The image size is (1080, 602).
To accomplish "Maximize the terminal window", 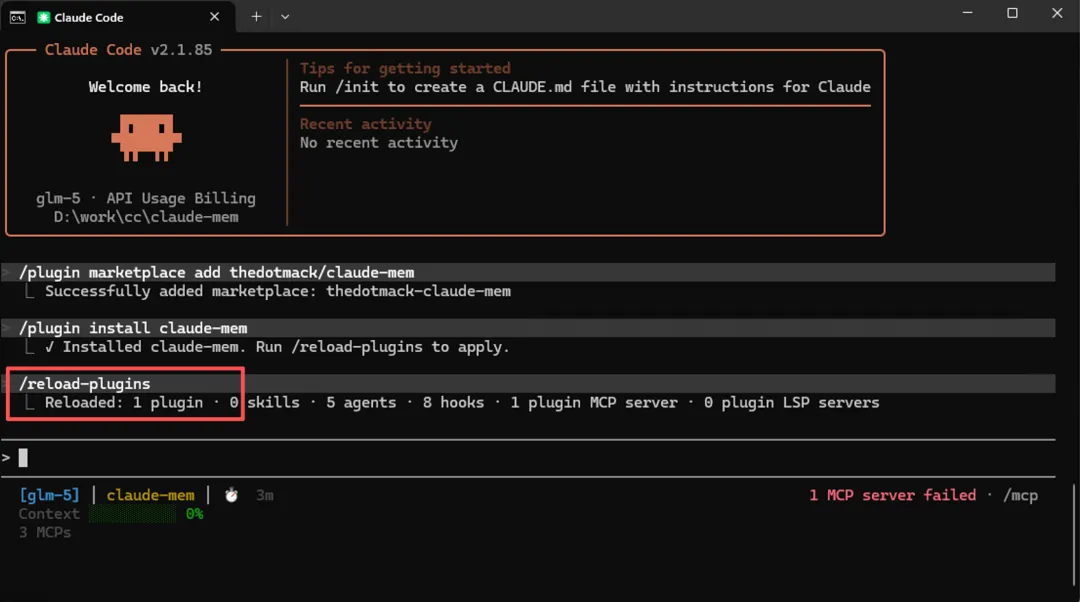I will click(x=1012, y=13).
